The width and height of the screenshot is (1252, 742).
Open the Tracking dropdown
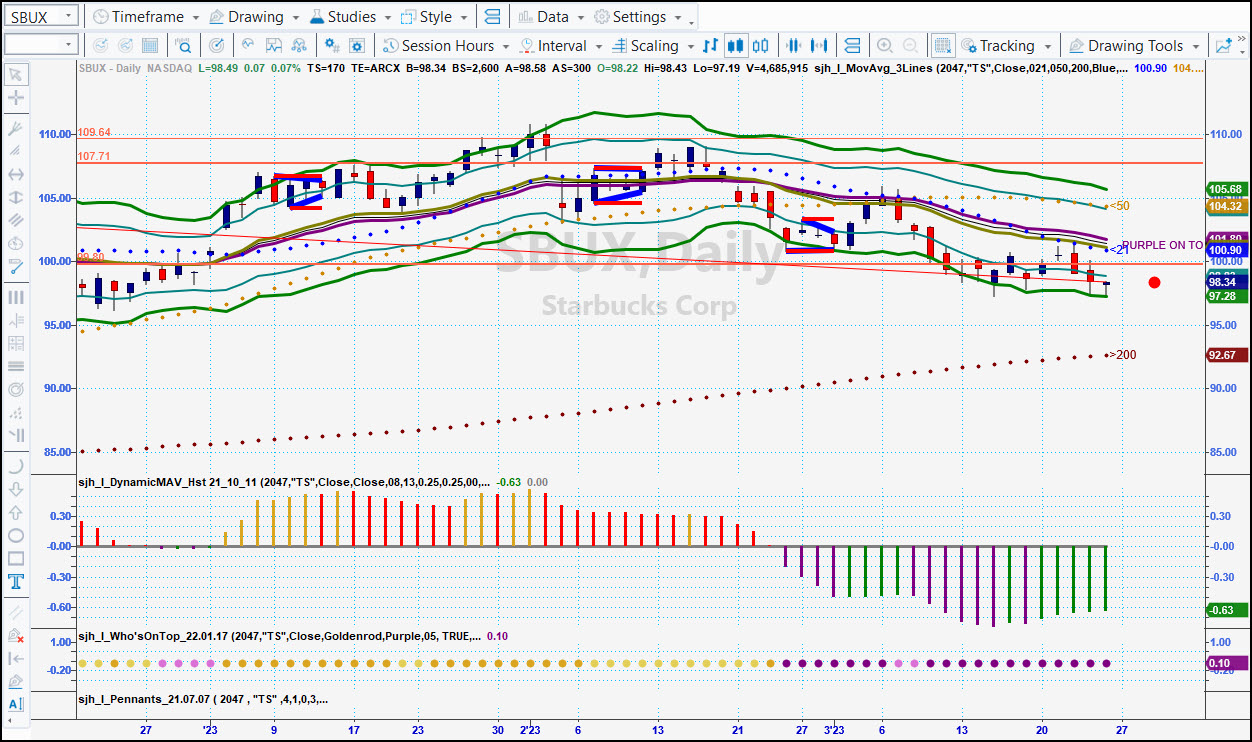[x=1006, y=46]
